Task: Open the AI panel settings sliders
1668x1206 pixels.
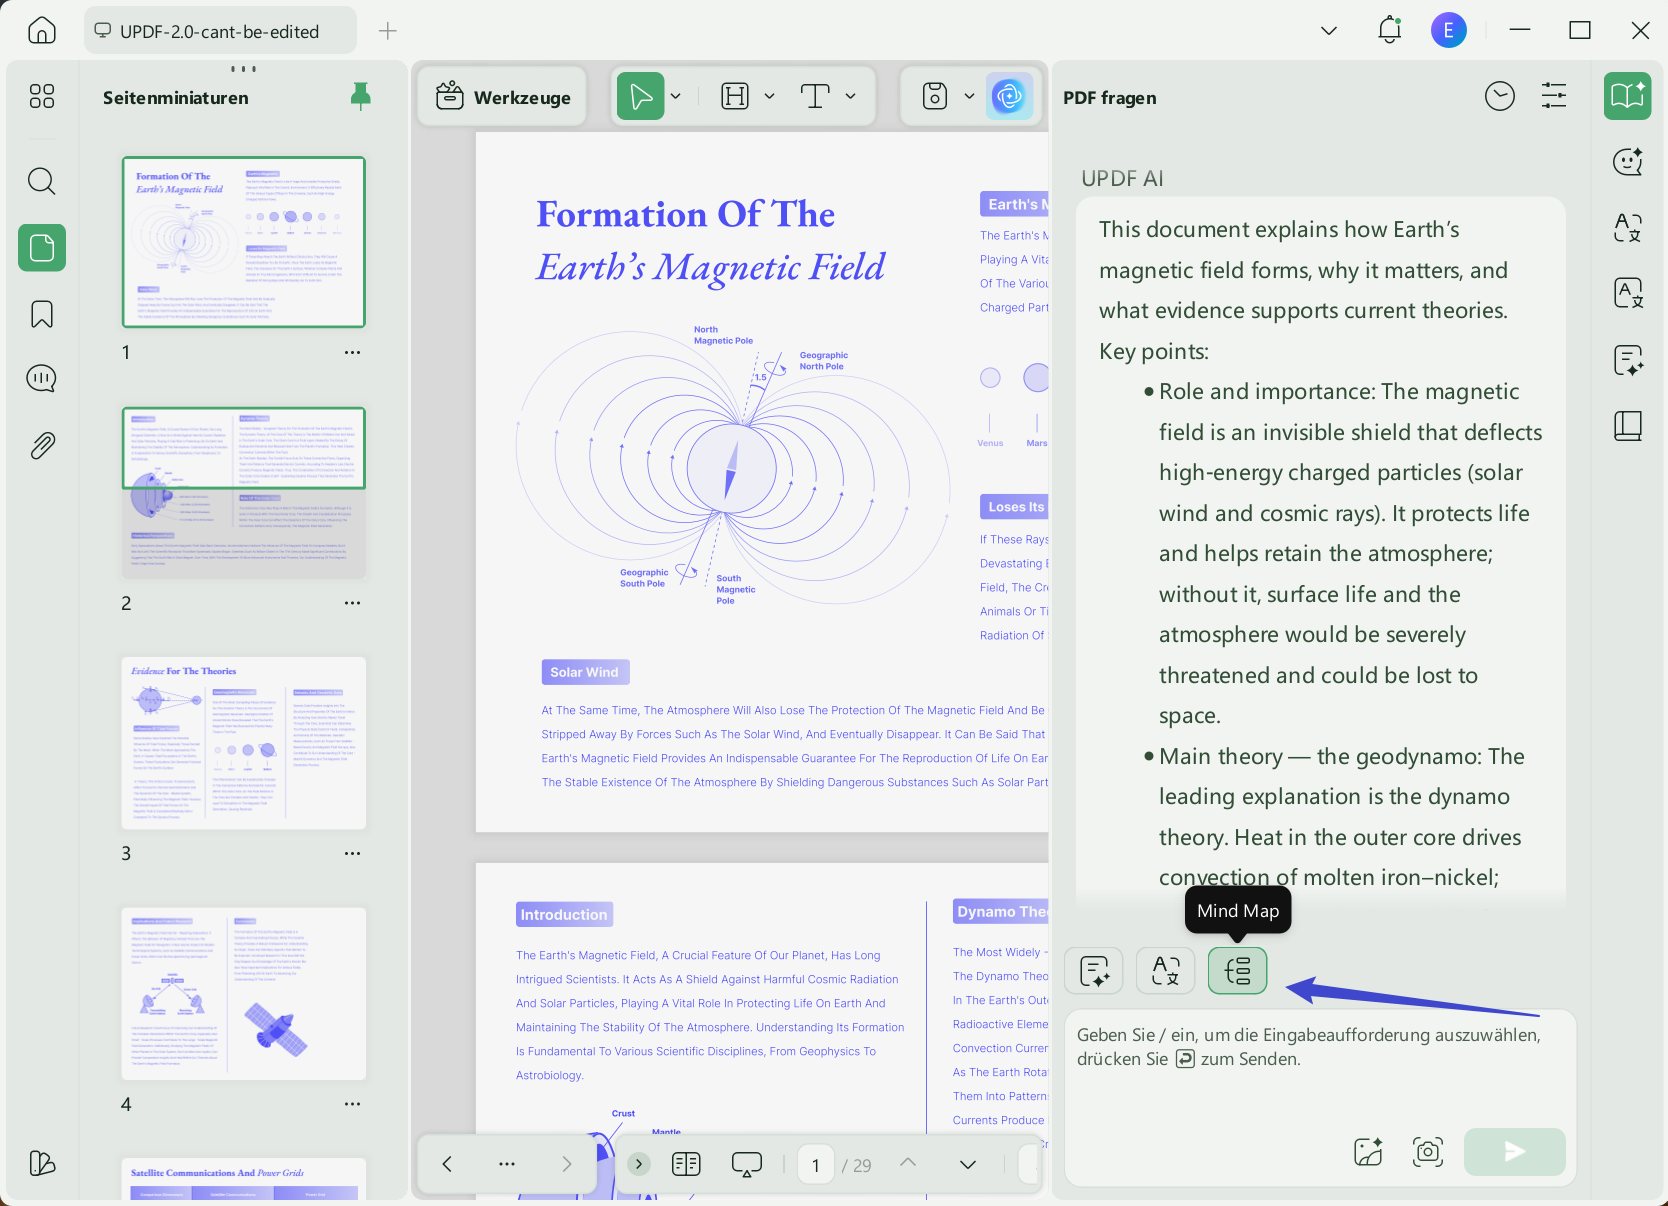Action: (x=1554, y=96)
